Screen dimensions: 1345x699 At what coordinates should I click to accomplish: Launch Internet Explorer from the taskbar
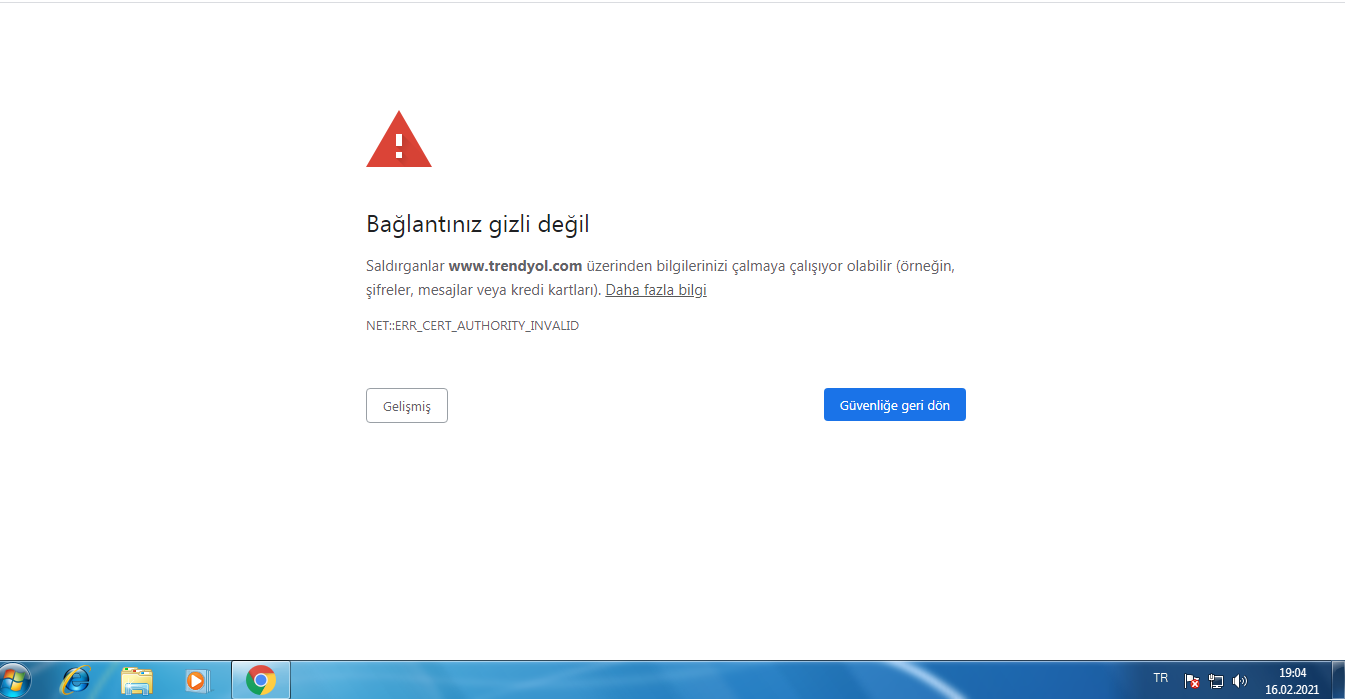75,680
